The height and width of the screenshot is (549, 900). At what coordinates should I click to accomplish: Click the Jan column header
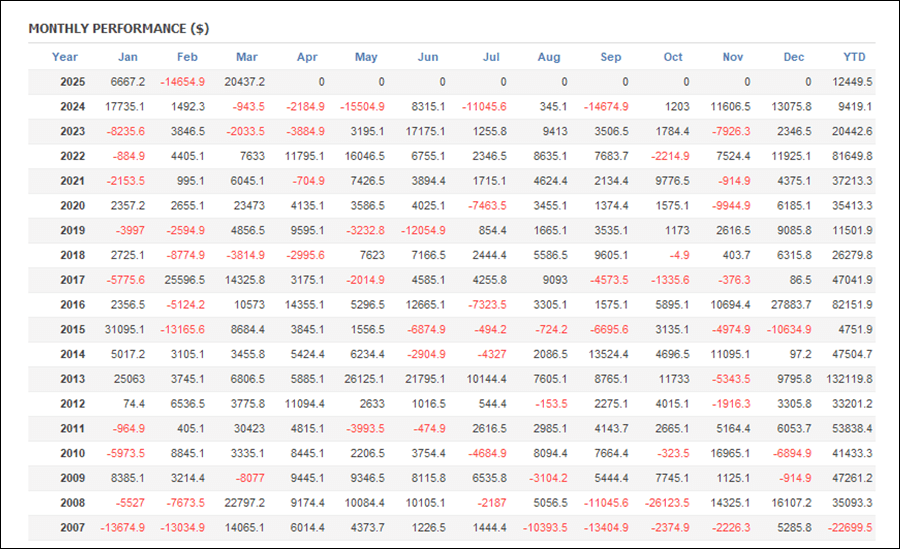pyautogui.click(x=128, y=57)
